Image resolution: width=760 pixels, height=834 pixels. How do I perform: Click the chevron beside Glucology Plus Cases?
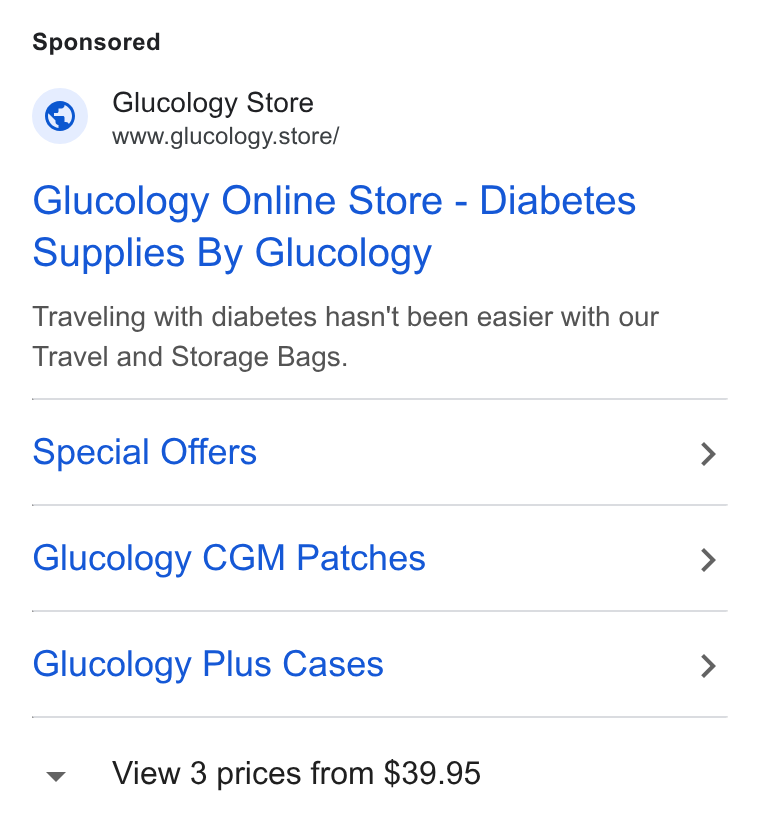coord(708,666)
